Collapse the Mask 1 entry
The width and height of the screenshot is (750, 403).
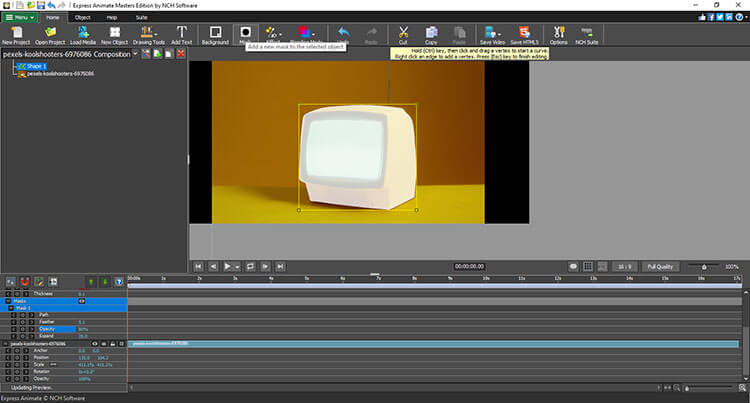[11, 308]
